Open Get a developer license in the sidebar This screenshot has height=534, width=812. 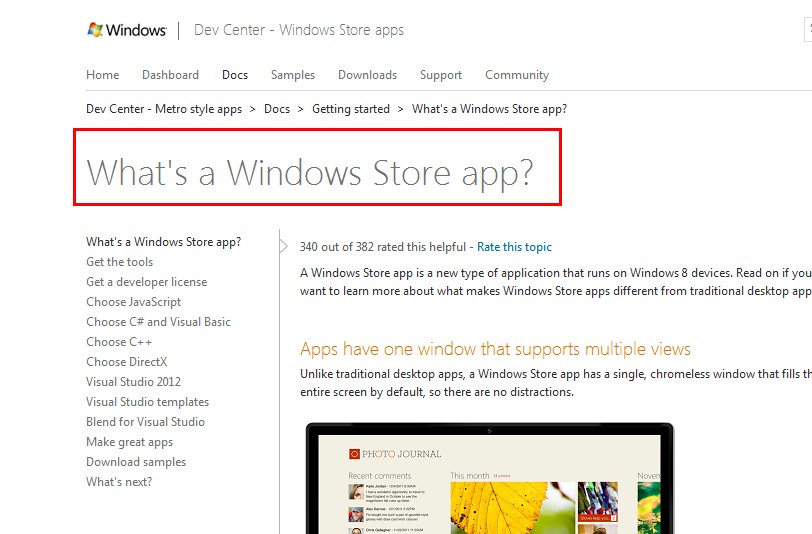pyautogui.click(x=147, y=282)
